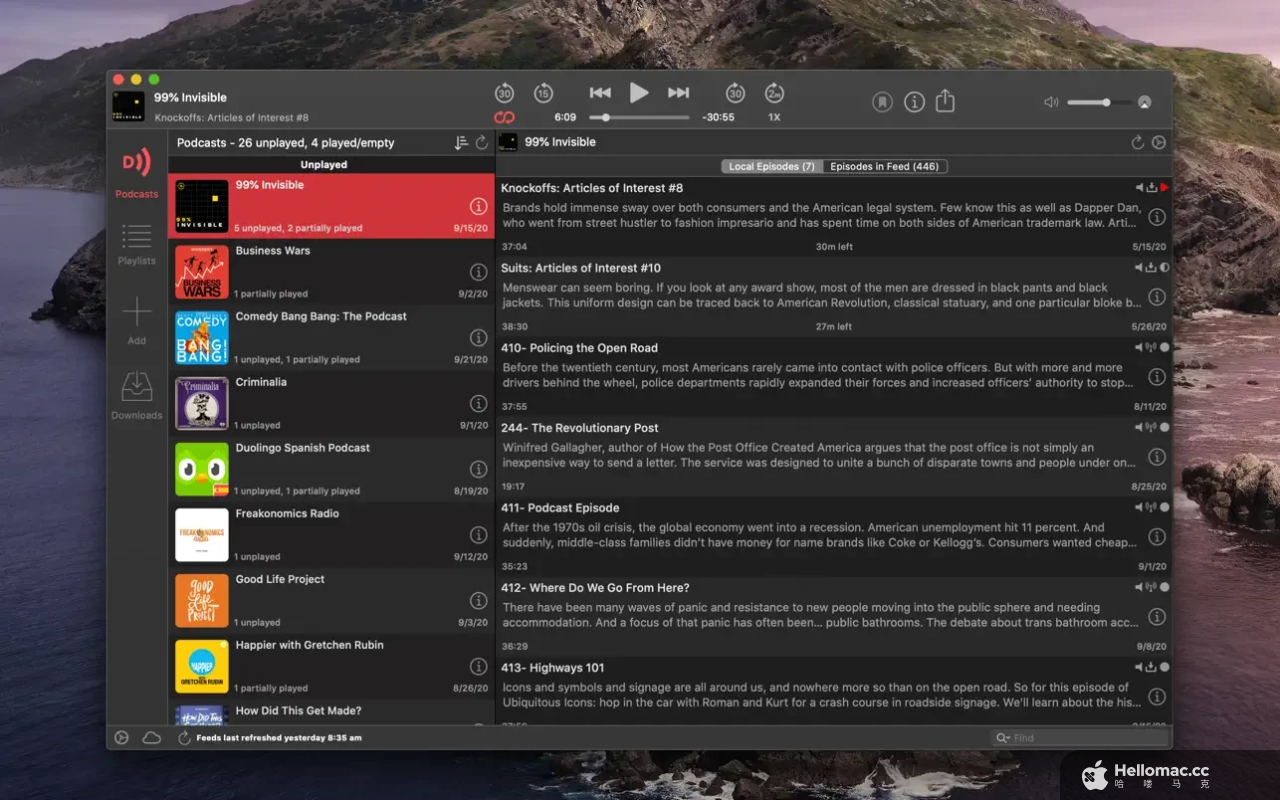The width and height of the screenshot is (1280, 800).
Task: Toggle unplayed dot on 410- Policing the Open Road
Action: (1164, 348)
